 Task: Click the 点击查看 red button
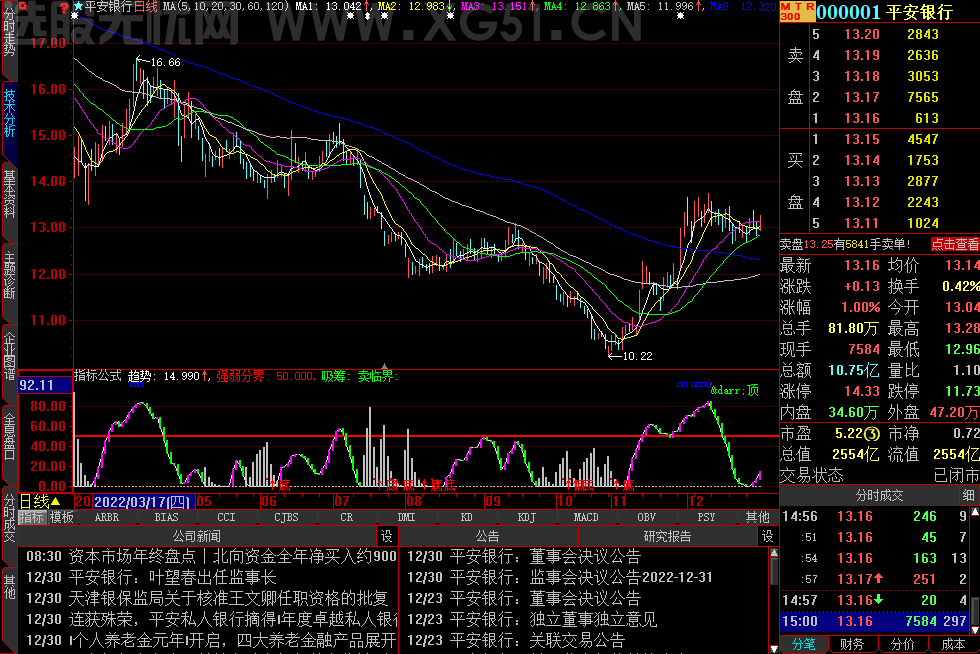(955, 244)
